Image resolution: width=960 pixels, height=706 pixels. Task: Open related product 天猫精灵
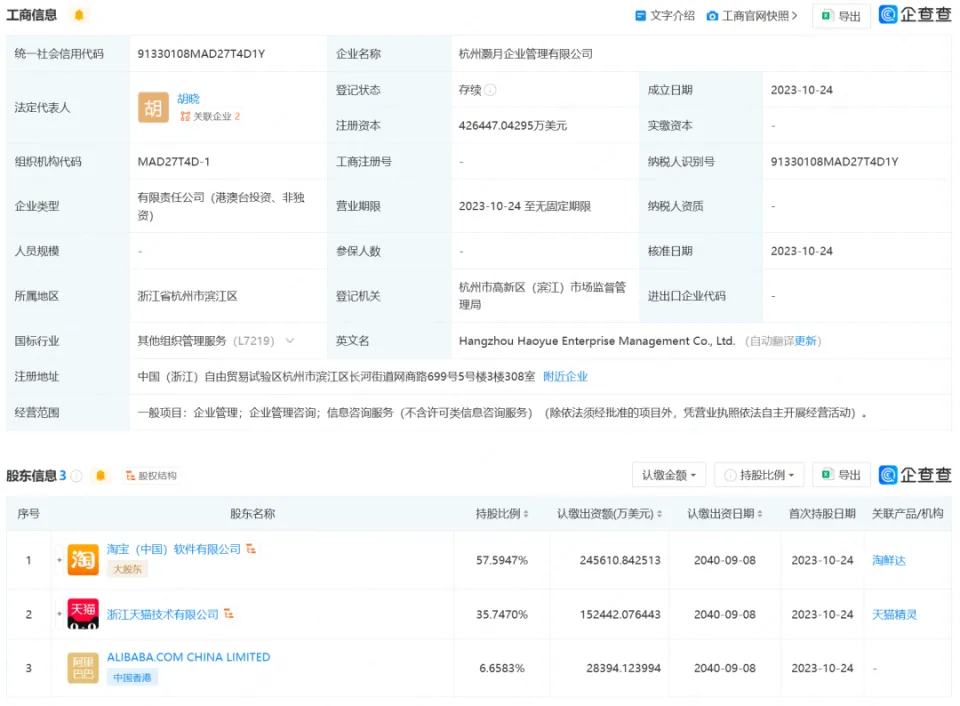point(894,614)
